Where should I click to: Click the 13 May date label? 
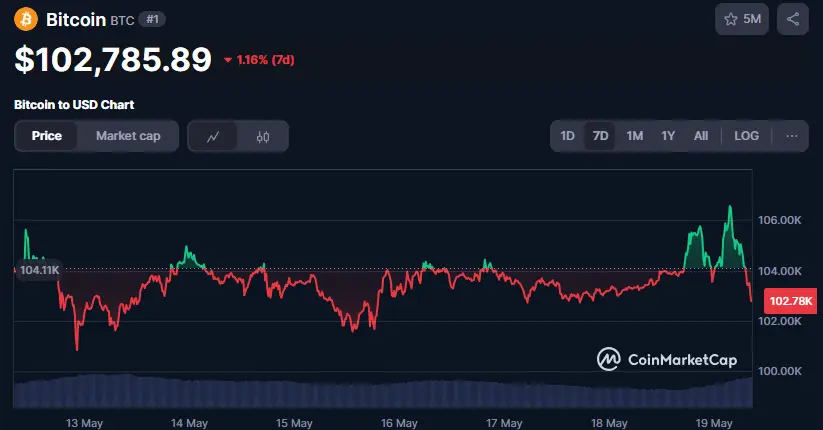(84, 423)
